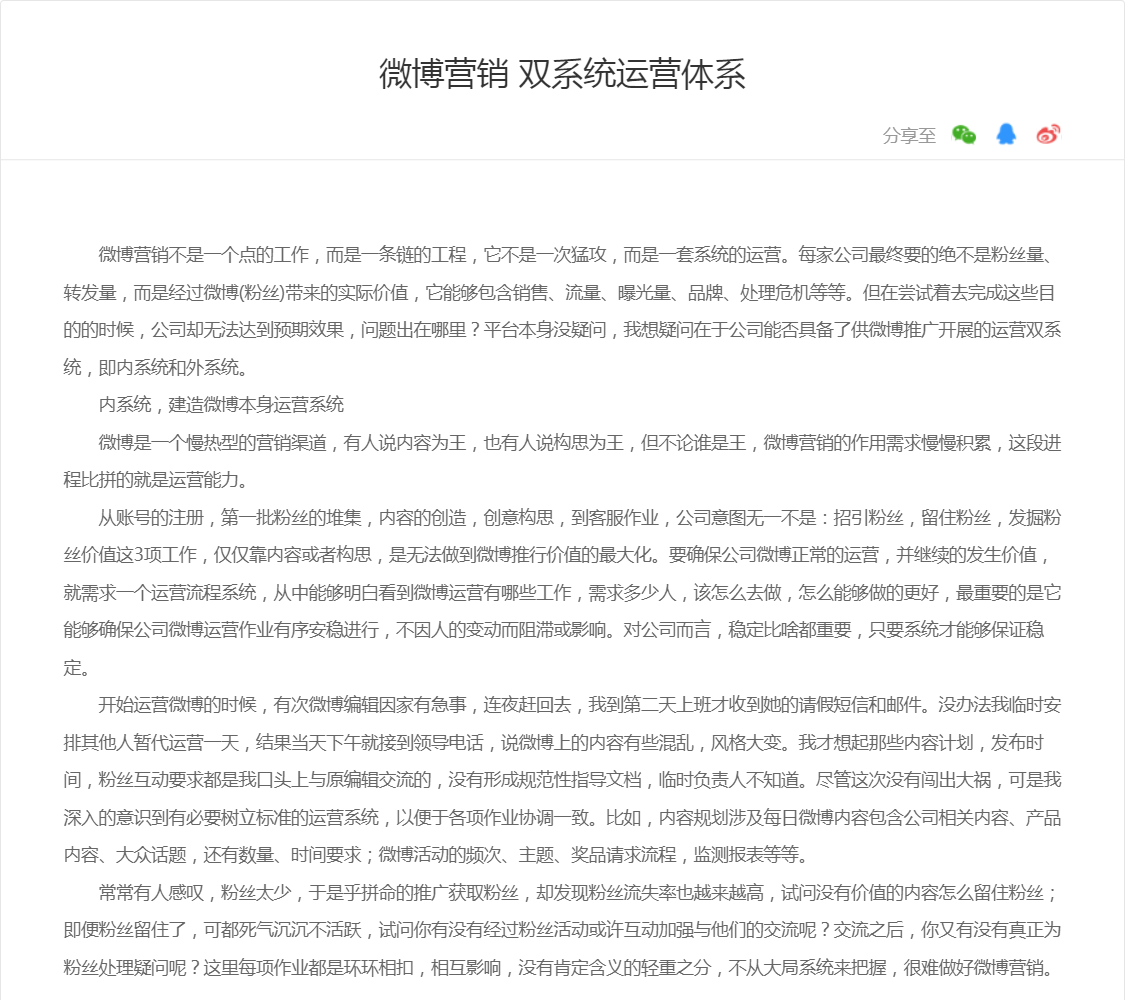This screenshot has height=1000, width=1125.
Task: Click the line beginning 排其他人暂代运营一天
Action: tap(562, 743)
